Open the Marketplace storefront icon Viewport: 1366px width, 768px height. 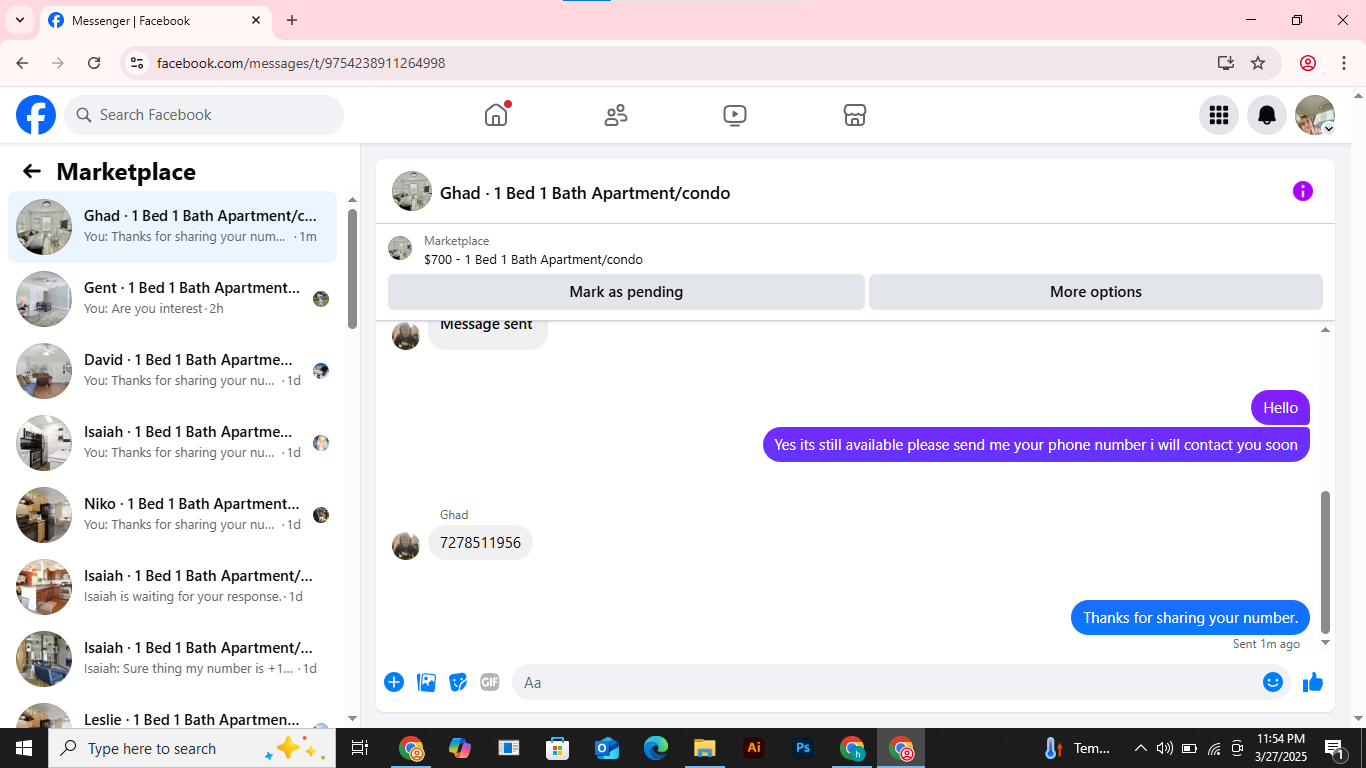pos(855,115)
